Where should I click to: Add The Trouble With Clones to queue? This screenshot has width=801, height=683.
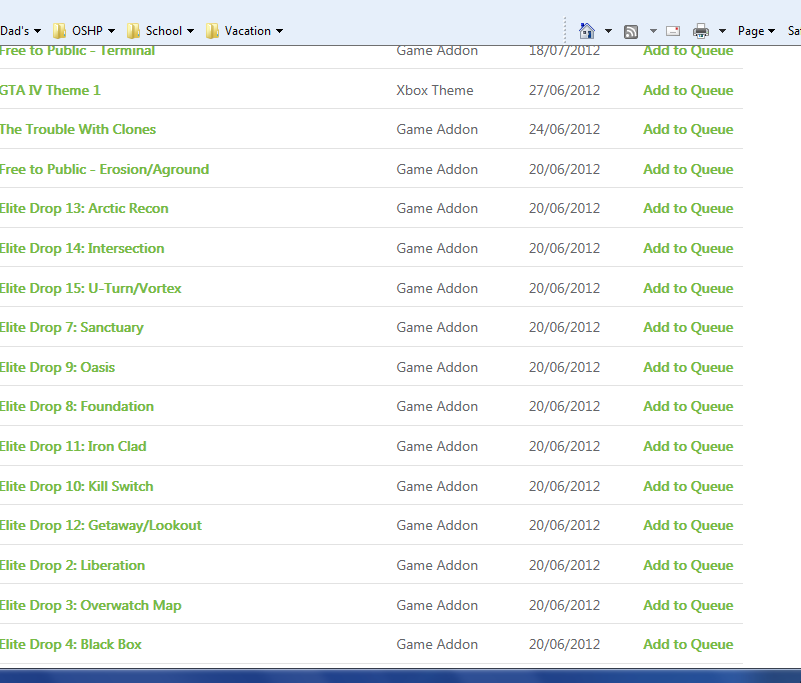tap(688, 130)
